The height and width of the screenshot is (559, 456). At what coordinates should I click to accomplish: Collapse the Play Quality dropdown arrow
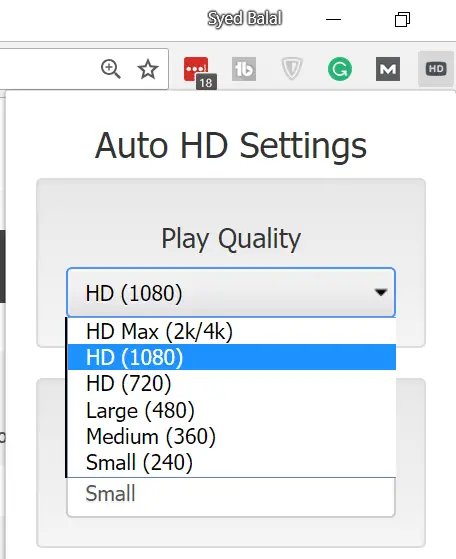(x=381, y=293)
